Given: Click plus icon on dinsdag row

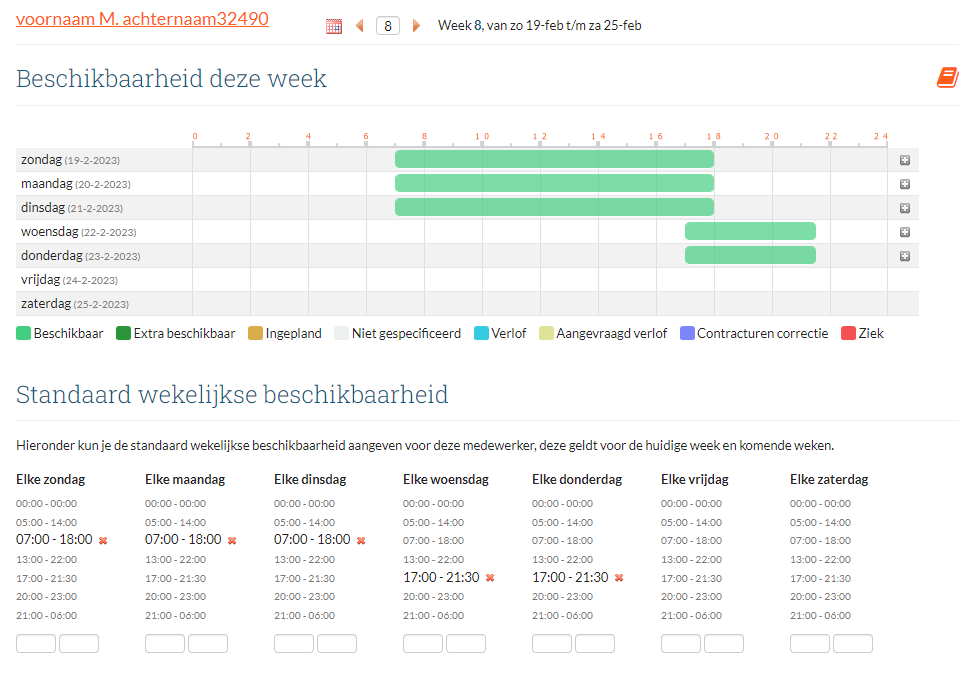Looking at the screenshot, I should [x=904, y=208].
